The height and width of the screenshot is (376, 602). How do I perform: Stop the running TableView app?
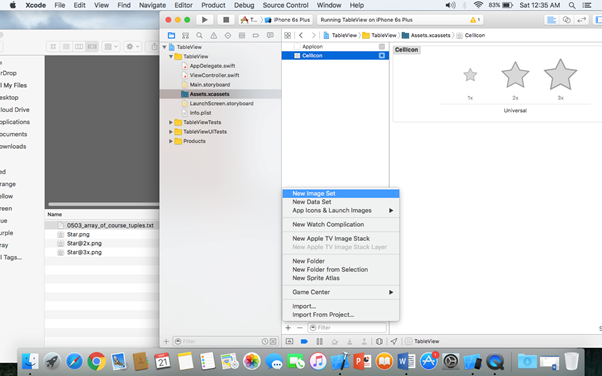tap(226, 20)
